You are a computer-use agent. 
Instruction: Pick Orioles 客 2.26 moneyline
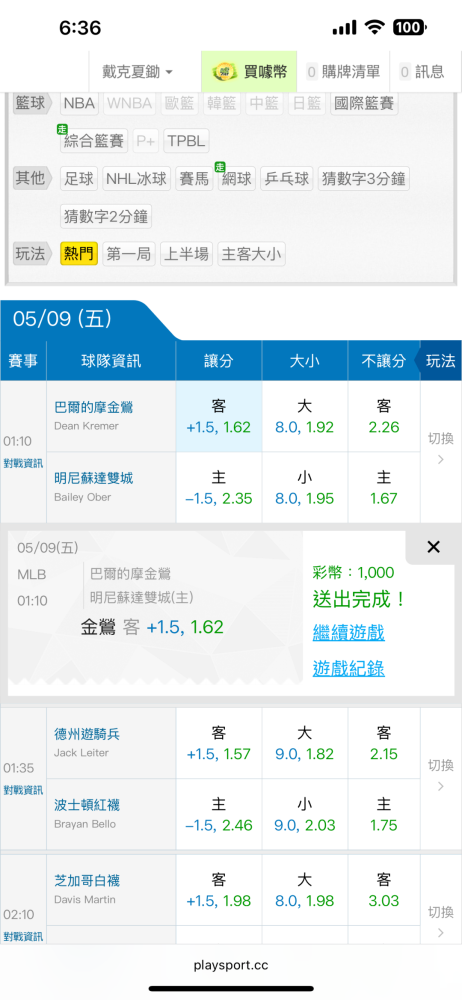click(x=384, y=416)
